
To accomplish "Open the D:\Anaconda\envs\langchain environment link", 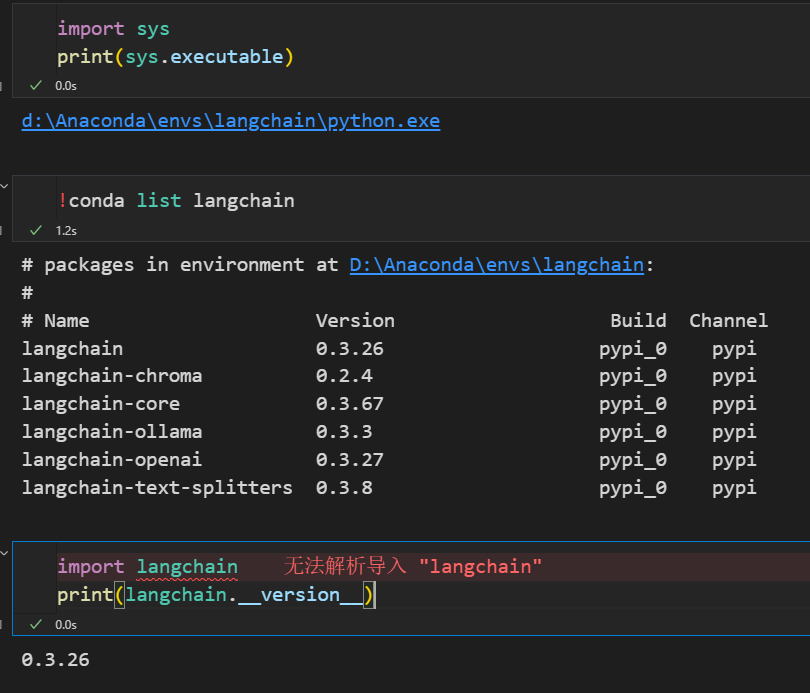I will tap(497, 265).
